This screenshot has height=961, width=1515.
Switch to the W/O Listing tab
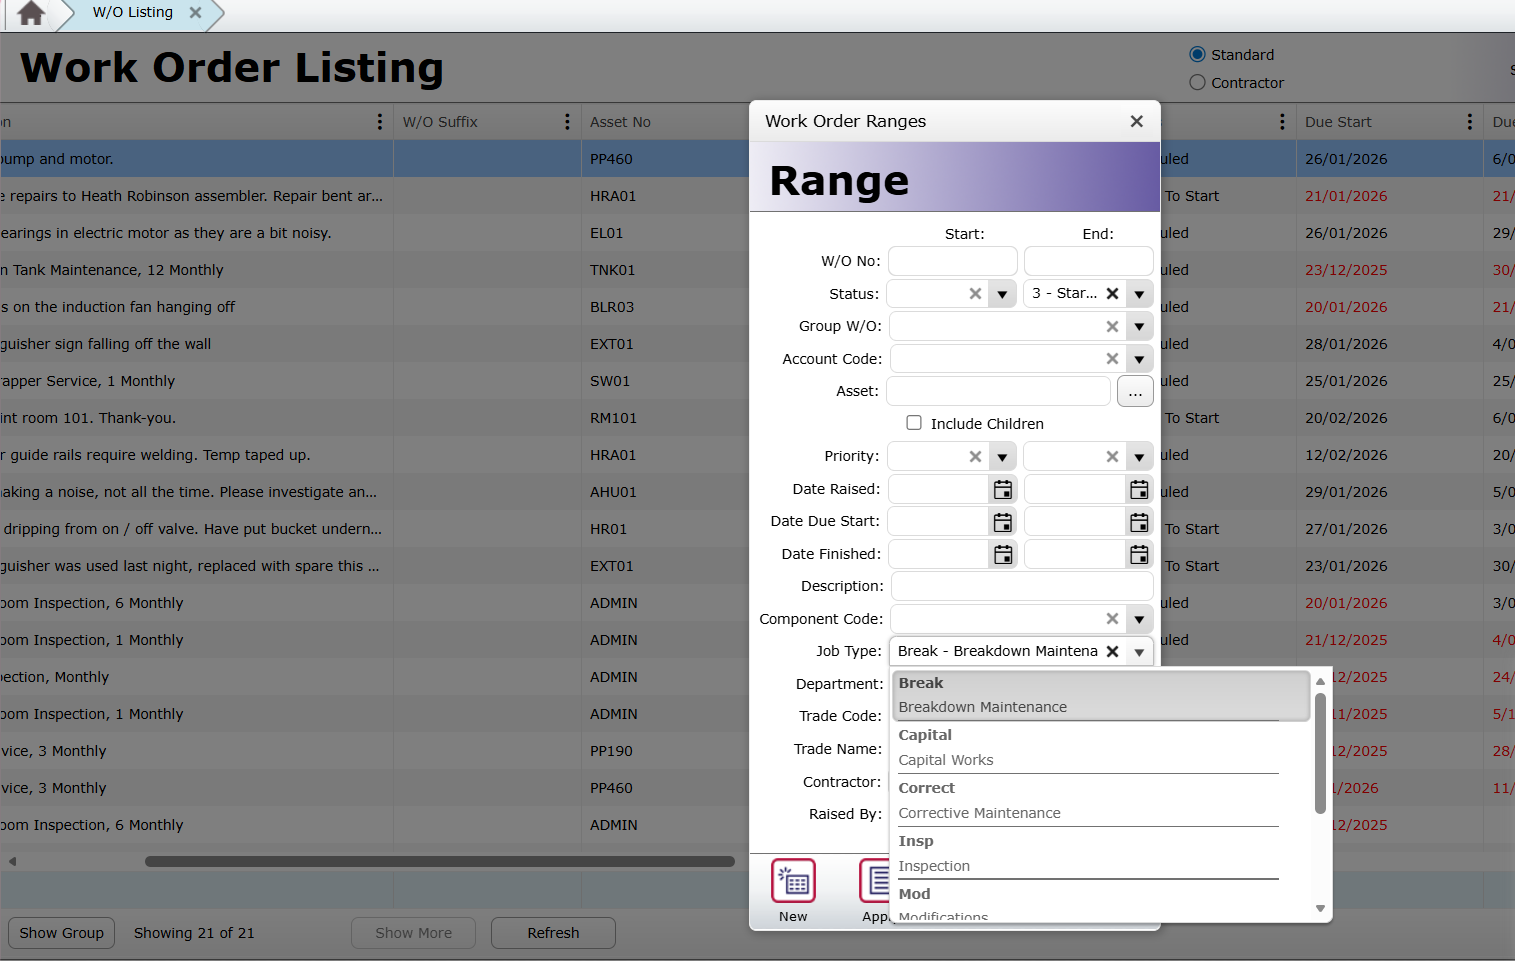click(133, 13)
